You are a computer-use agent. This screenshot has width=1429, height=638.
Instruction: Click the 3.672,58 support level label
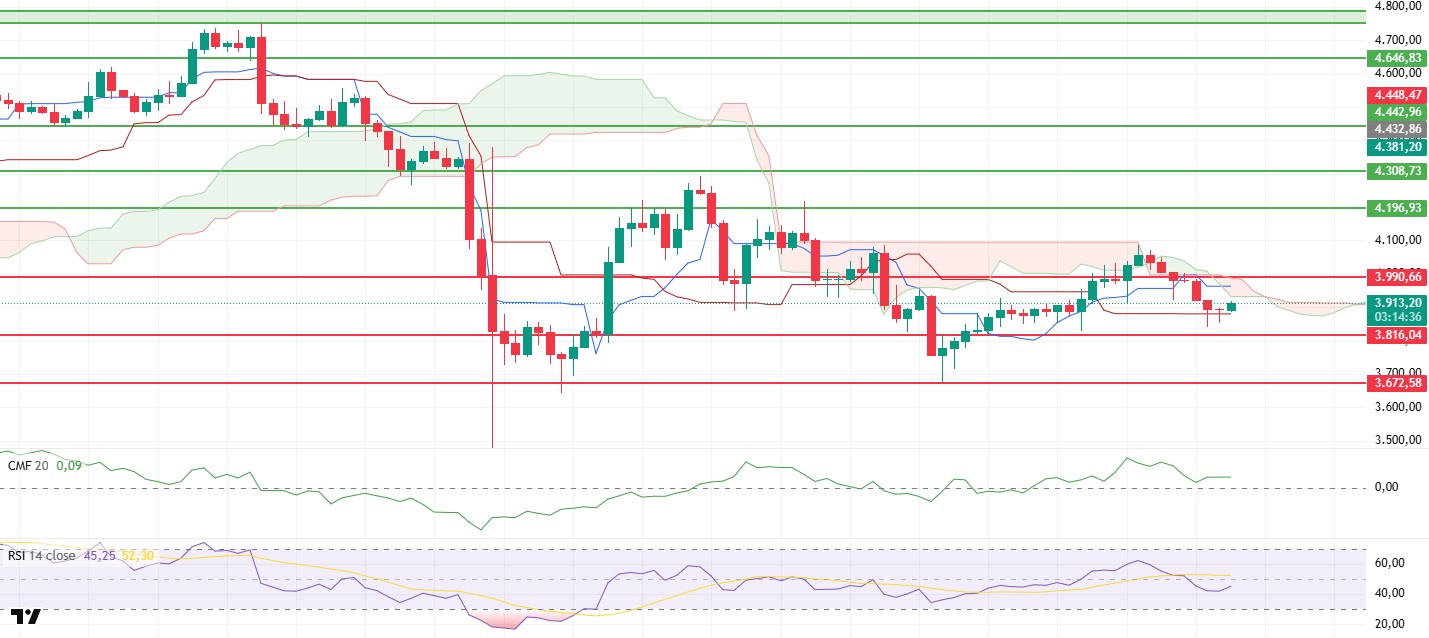click(x=1395, y=383)
